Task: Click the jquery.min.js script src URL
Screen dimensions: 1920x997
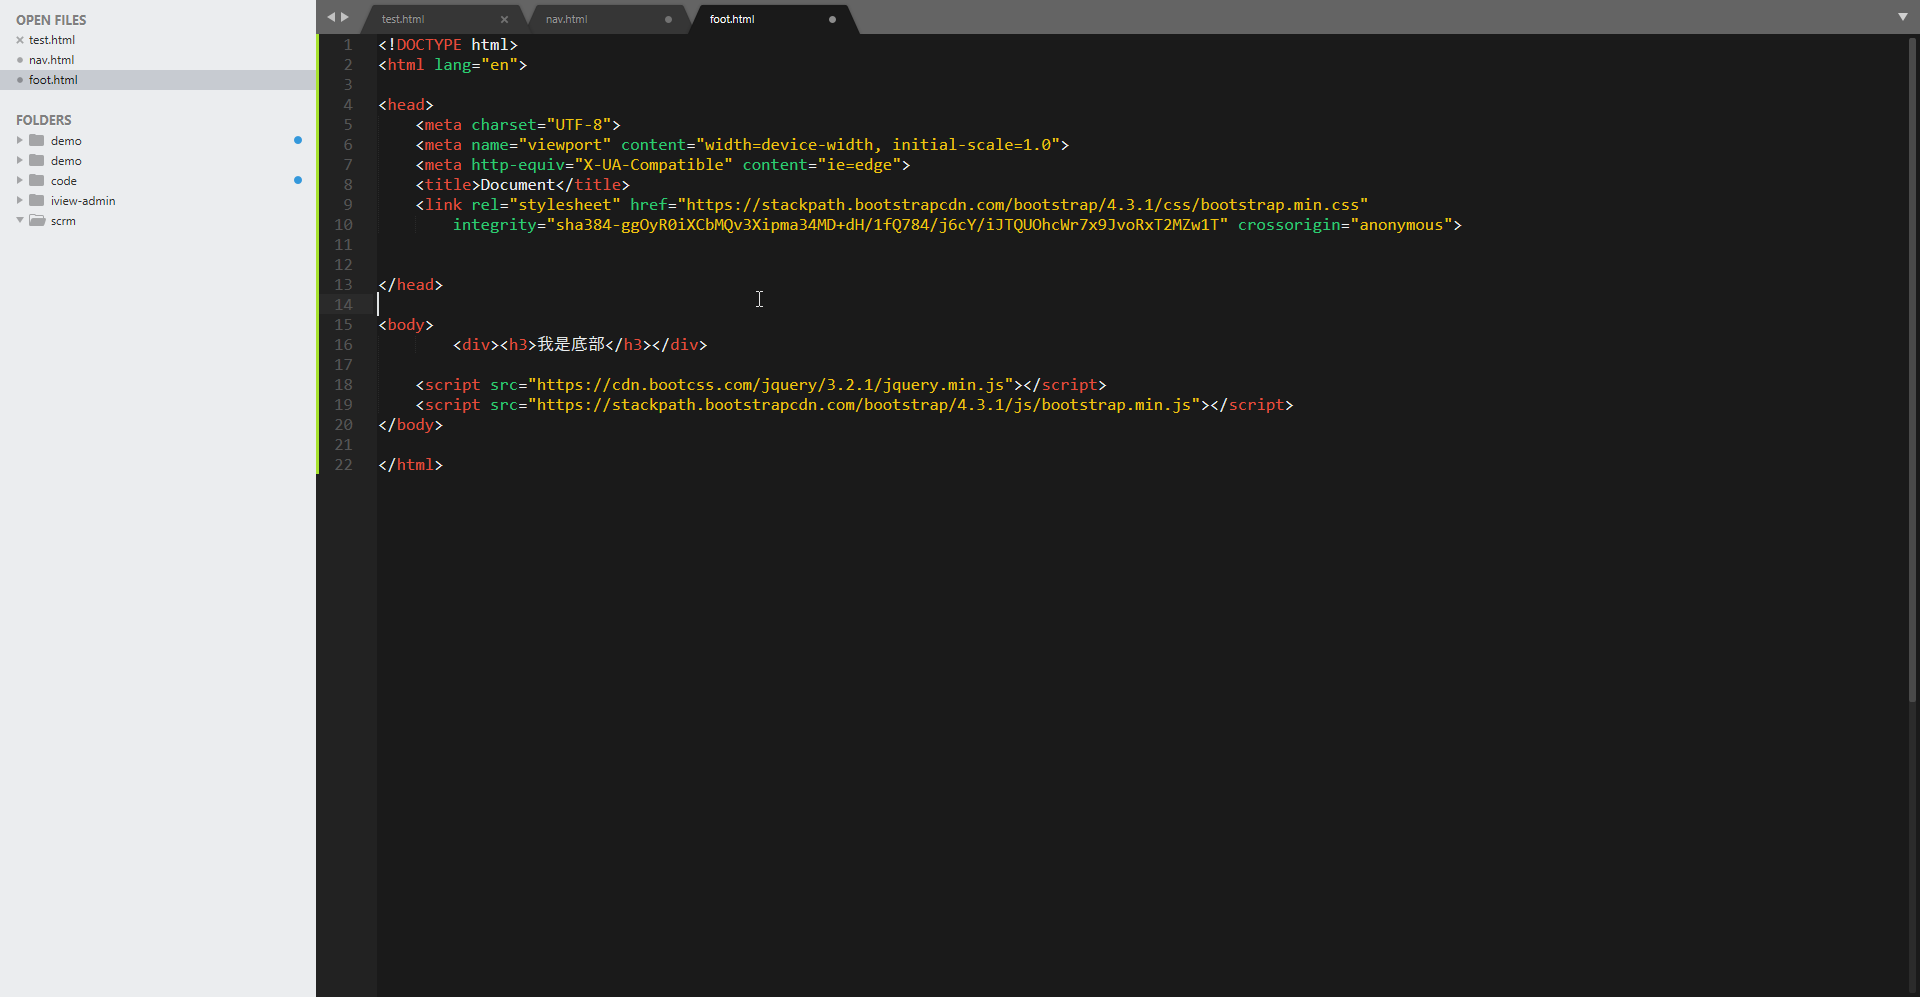Action: pyautogui.click(x=770, y=385)
